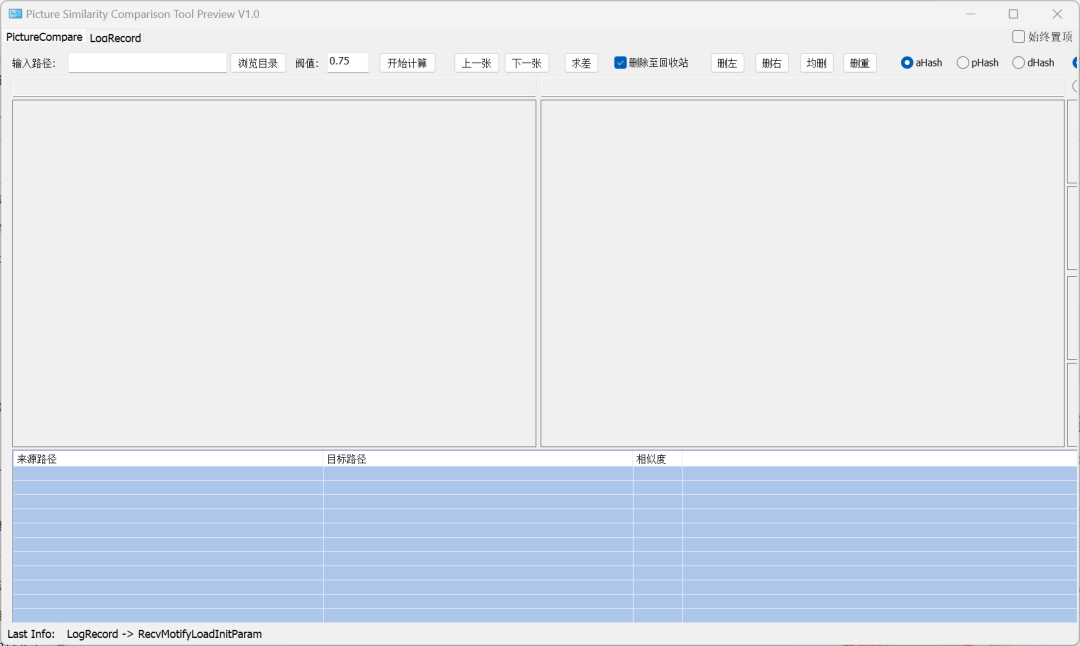Click the 来源路径 column header
Screen dimensions: 1080x646
pos(167,459)
